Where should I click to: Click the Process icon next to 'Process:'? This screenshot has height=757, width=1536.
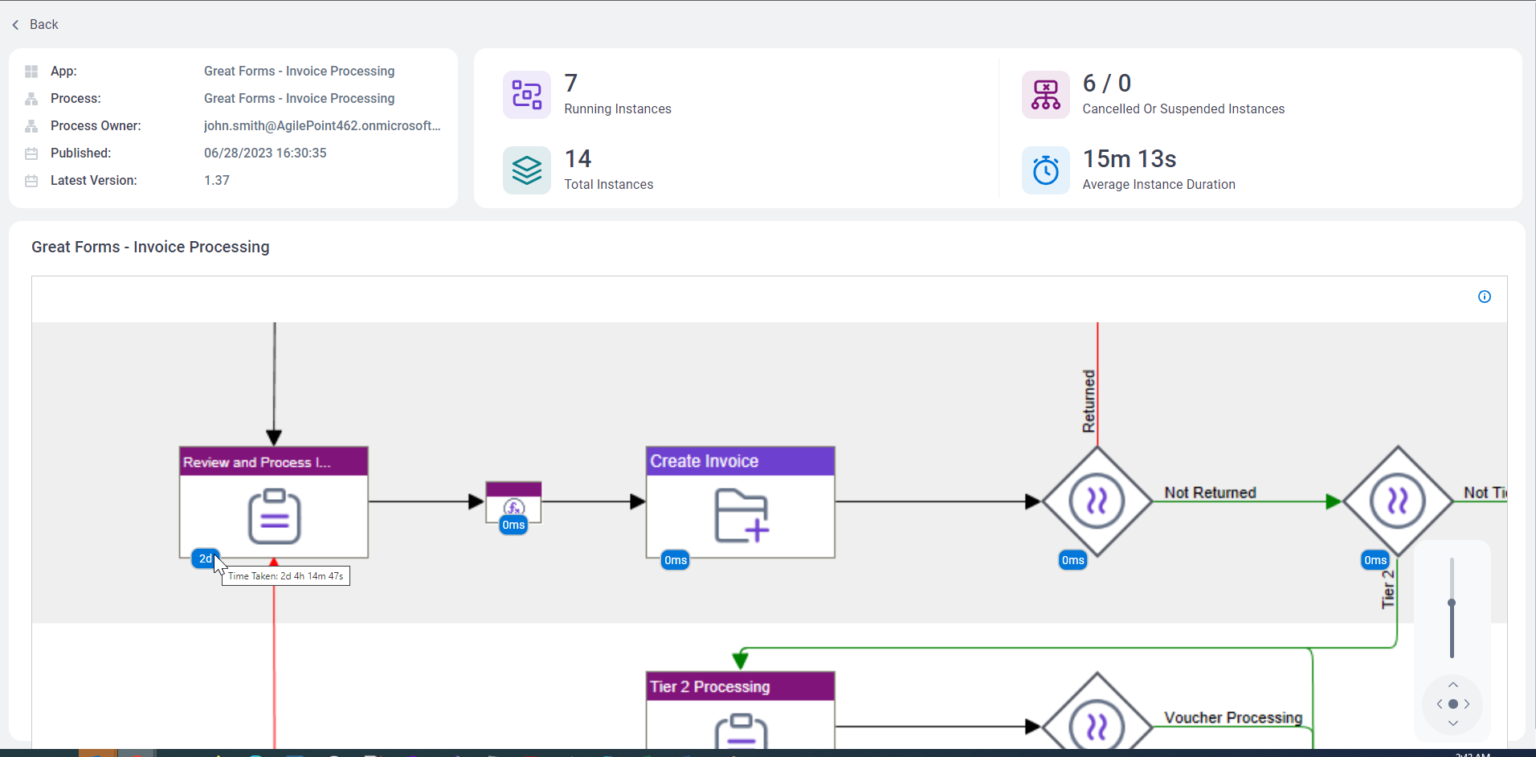coord(30,98)
